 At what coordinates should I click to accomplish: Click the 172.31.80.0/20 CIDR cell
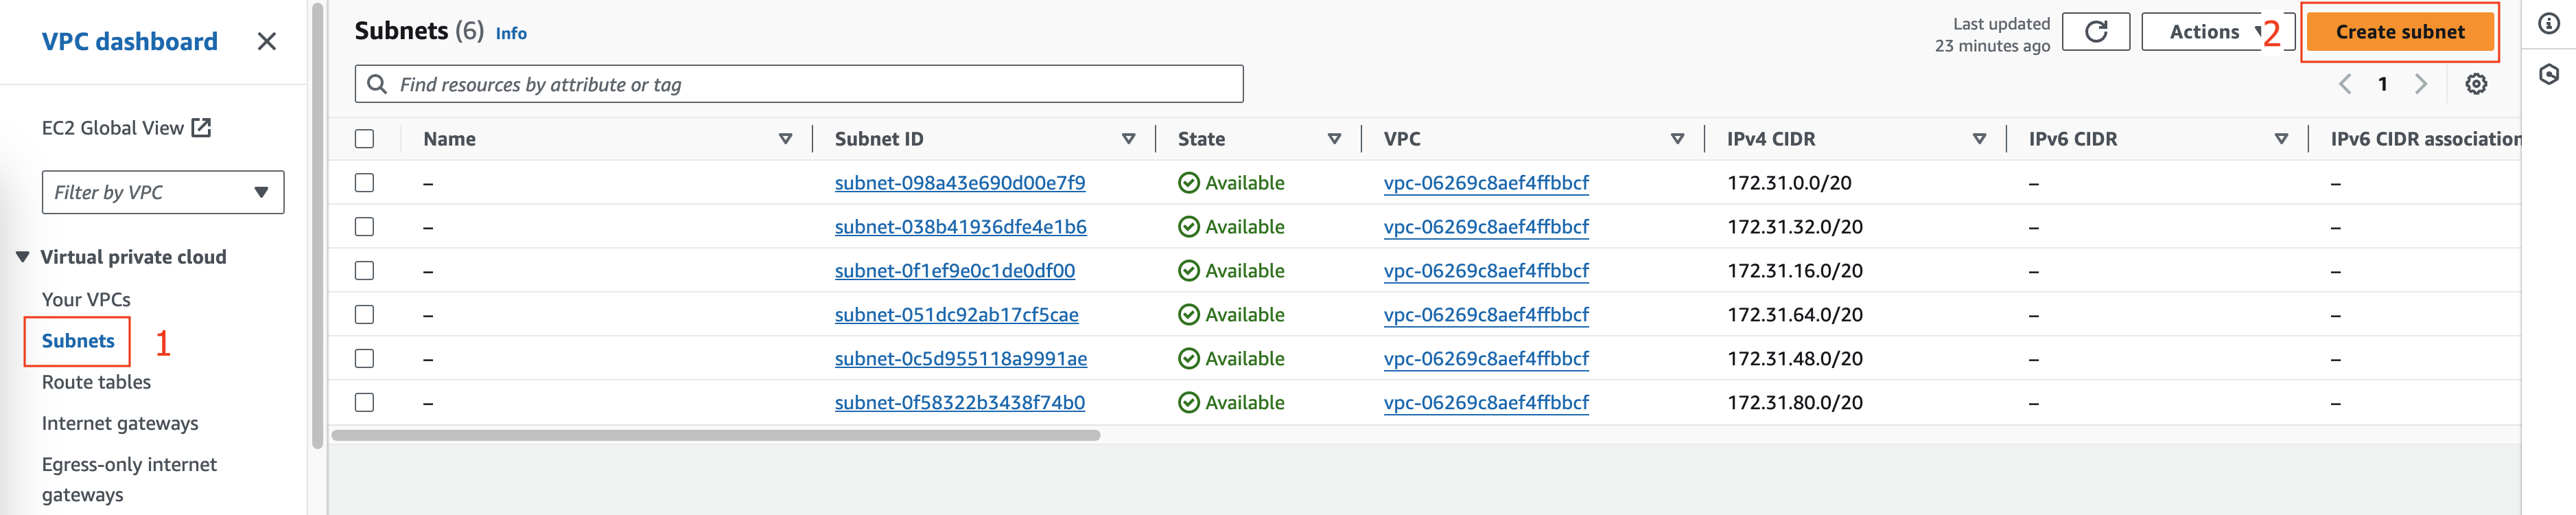(x=1795, y=403)
